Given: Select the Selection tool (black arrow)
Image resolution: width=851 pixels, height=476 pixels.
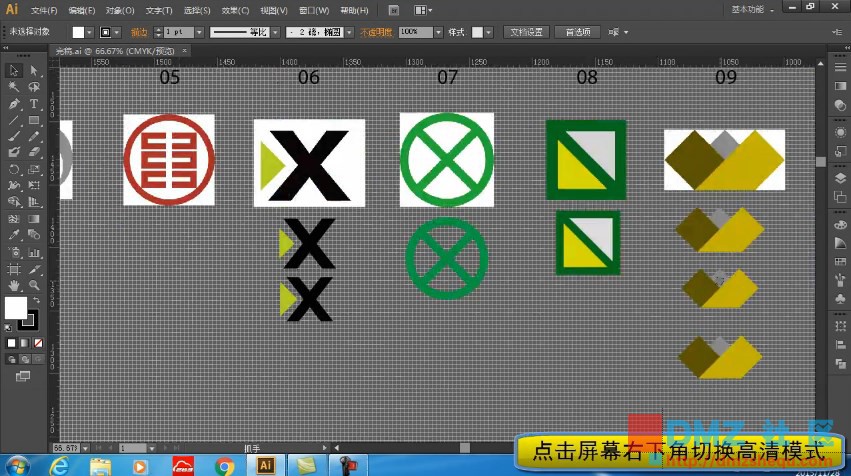Looking at the screenshot, I should (x=14, y=71).
